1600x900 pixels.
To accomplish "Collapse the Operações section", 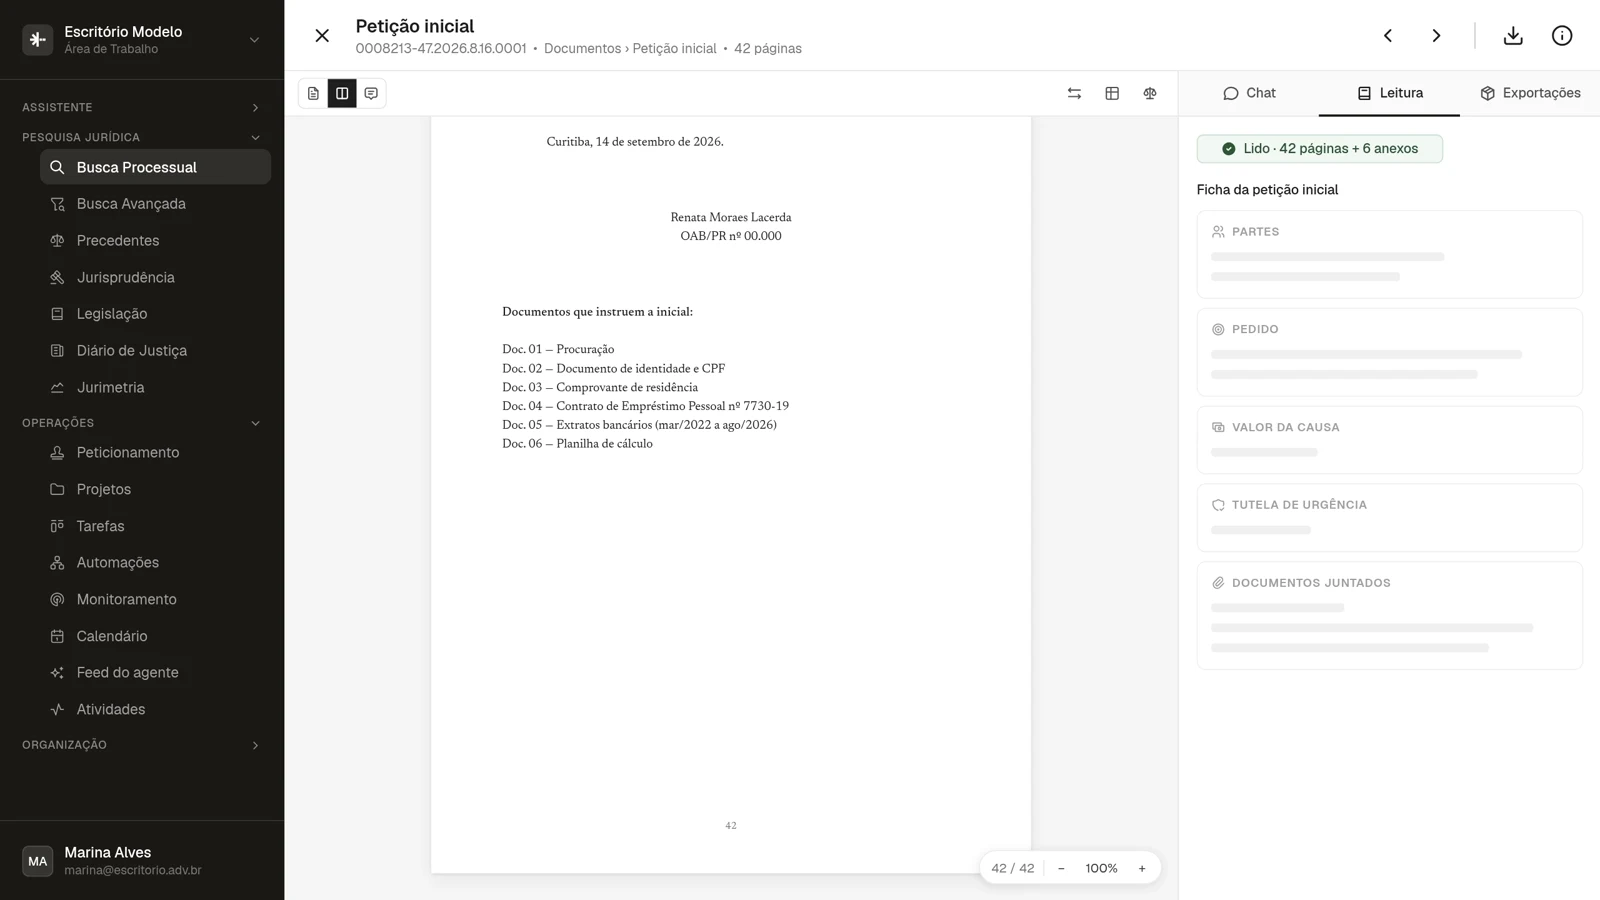I will 142,423.
